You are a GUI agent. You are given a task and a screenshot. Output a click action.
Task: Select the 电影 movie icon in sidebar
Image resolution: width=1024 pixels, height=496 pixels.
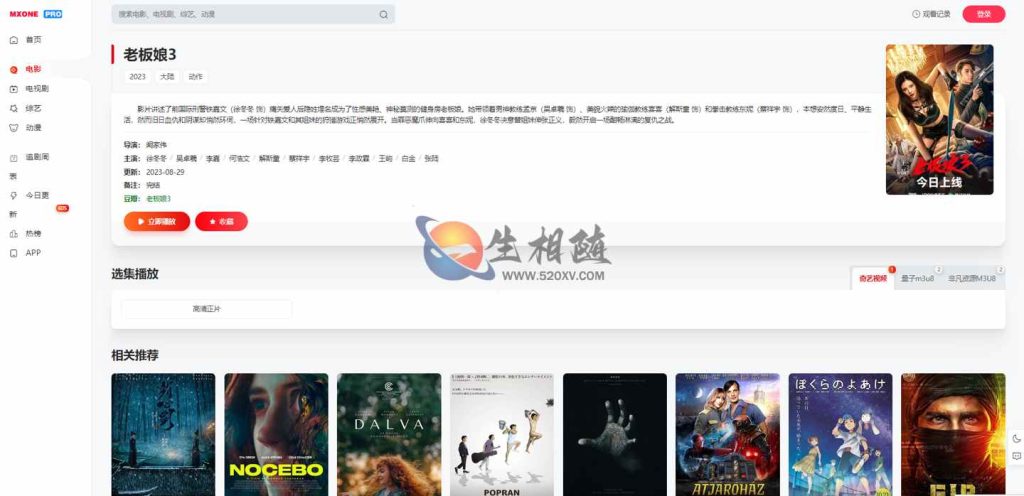point(14,69)
